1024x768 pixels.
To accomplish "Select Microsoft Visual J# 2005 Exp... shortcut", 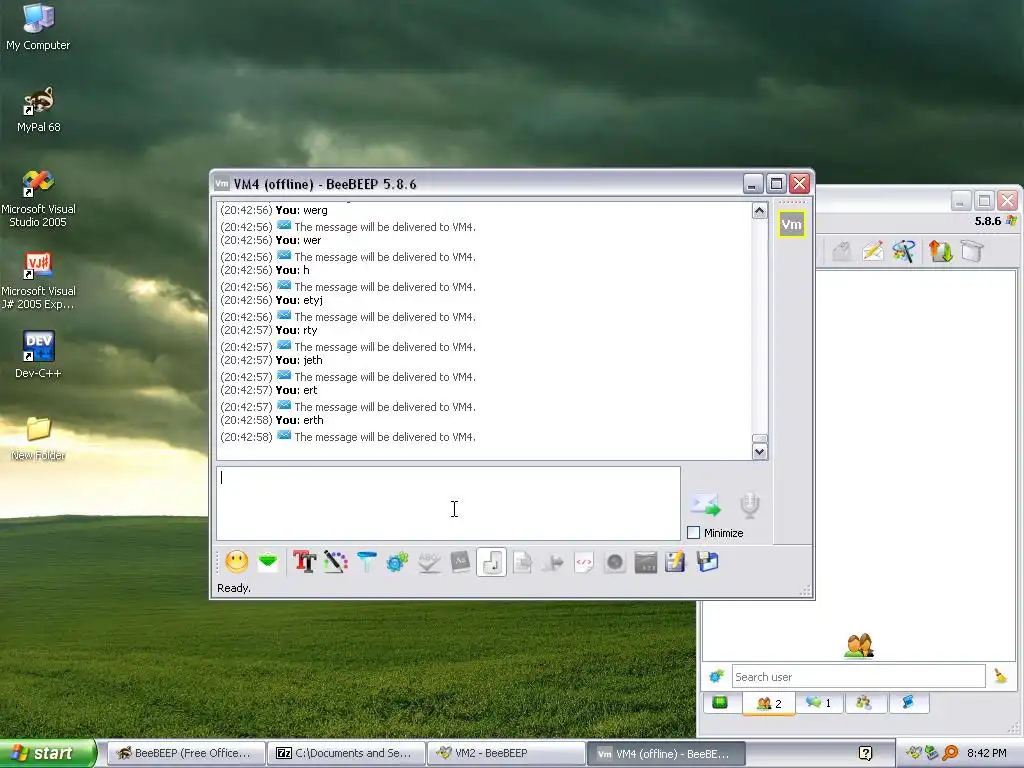I will point(38,281).
